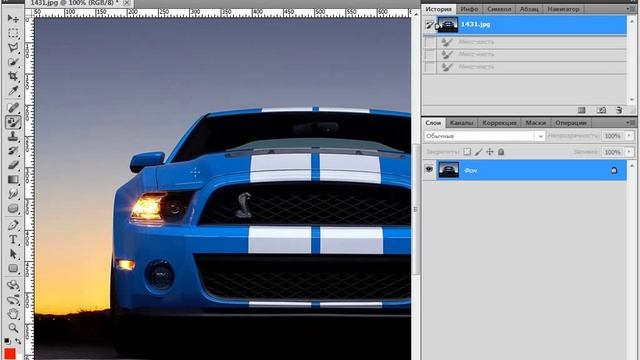The width and height of the screenshot is (640, 360).
Task: Expand the layer opacity slider arrow
Action: click(629, 136)
